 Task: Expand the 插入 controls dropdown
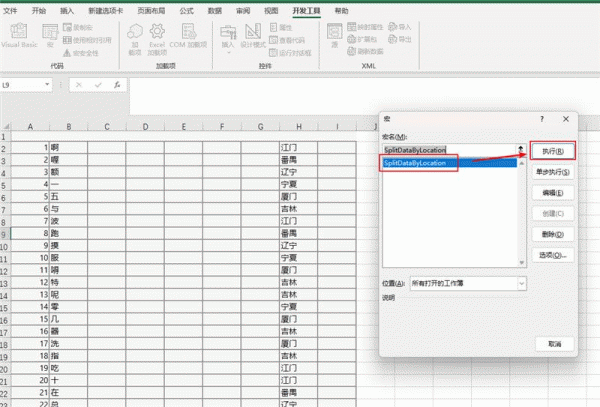click(x=228, y=41)
